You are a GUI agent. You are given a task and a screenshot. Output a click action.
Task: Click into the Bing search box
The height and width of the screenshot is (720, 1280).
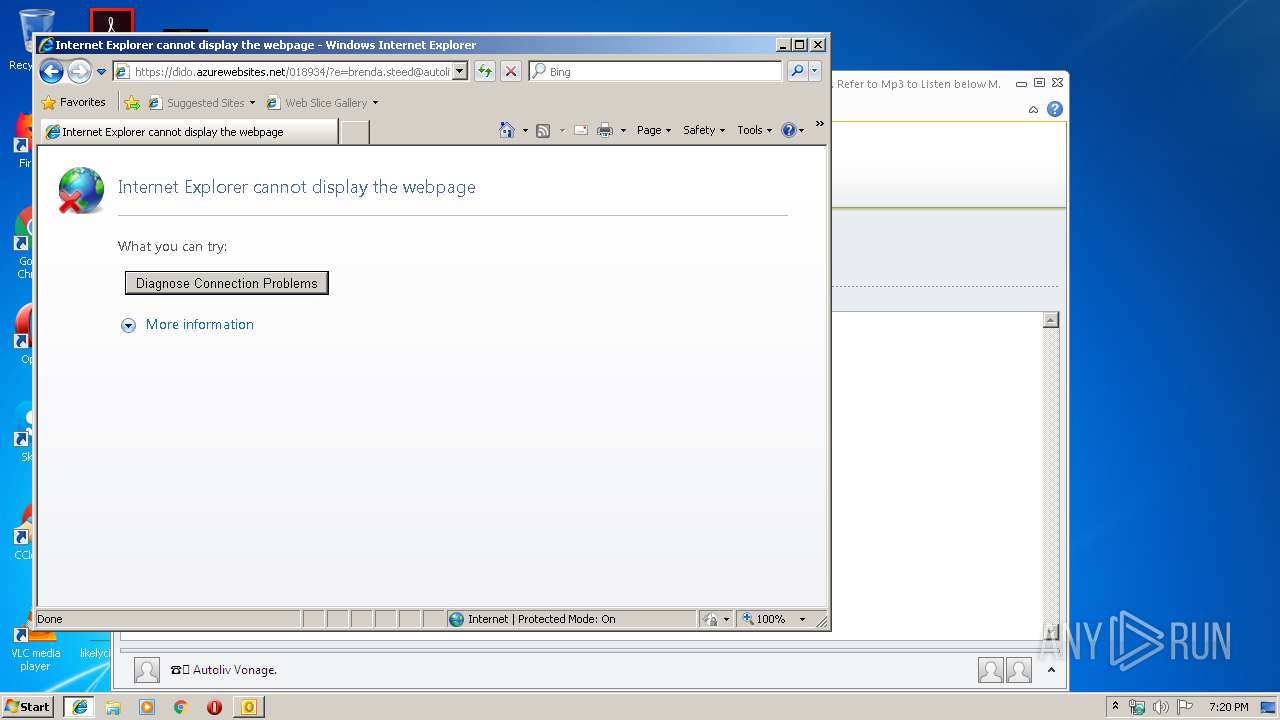656,72
